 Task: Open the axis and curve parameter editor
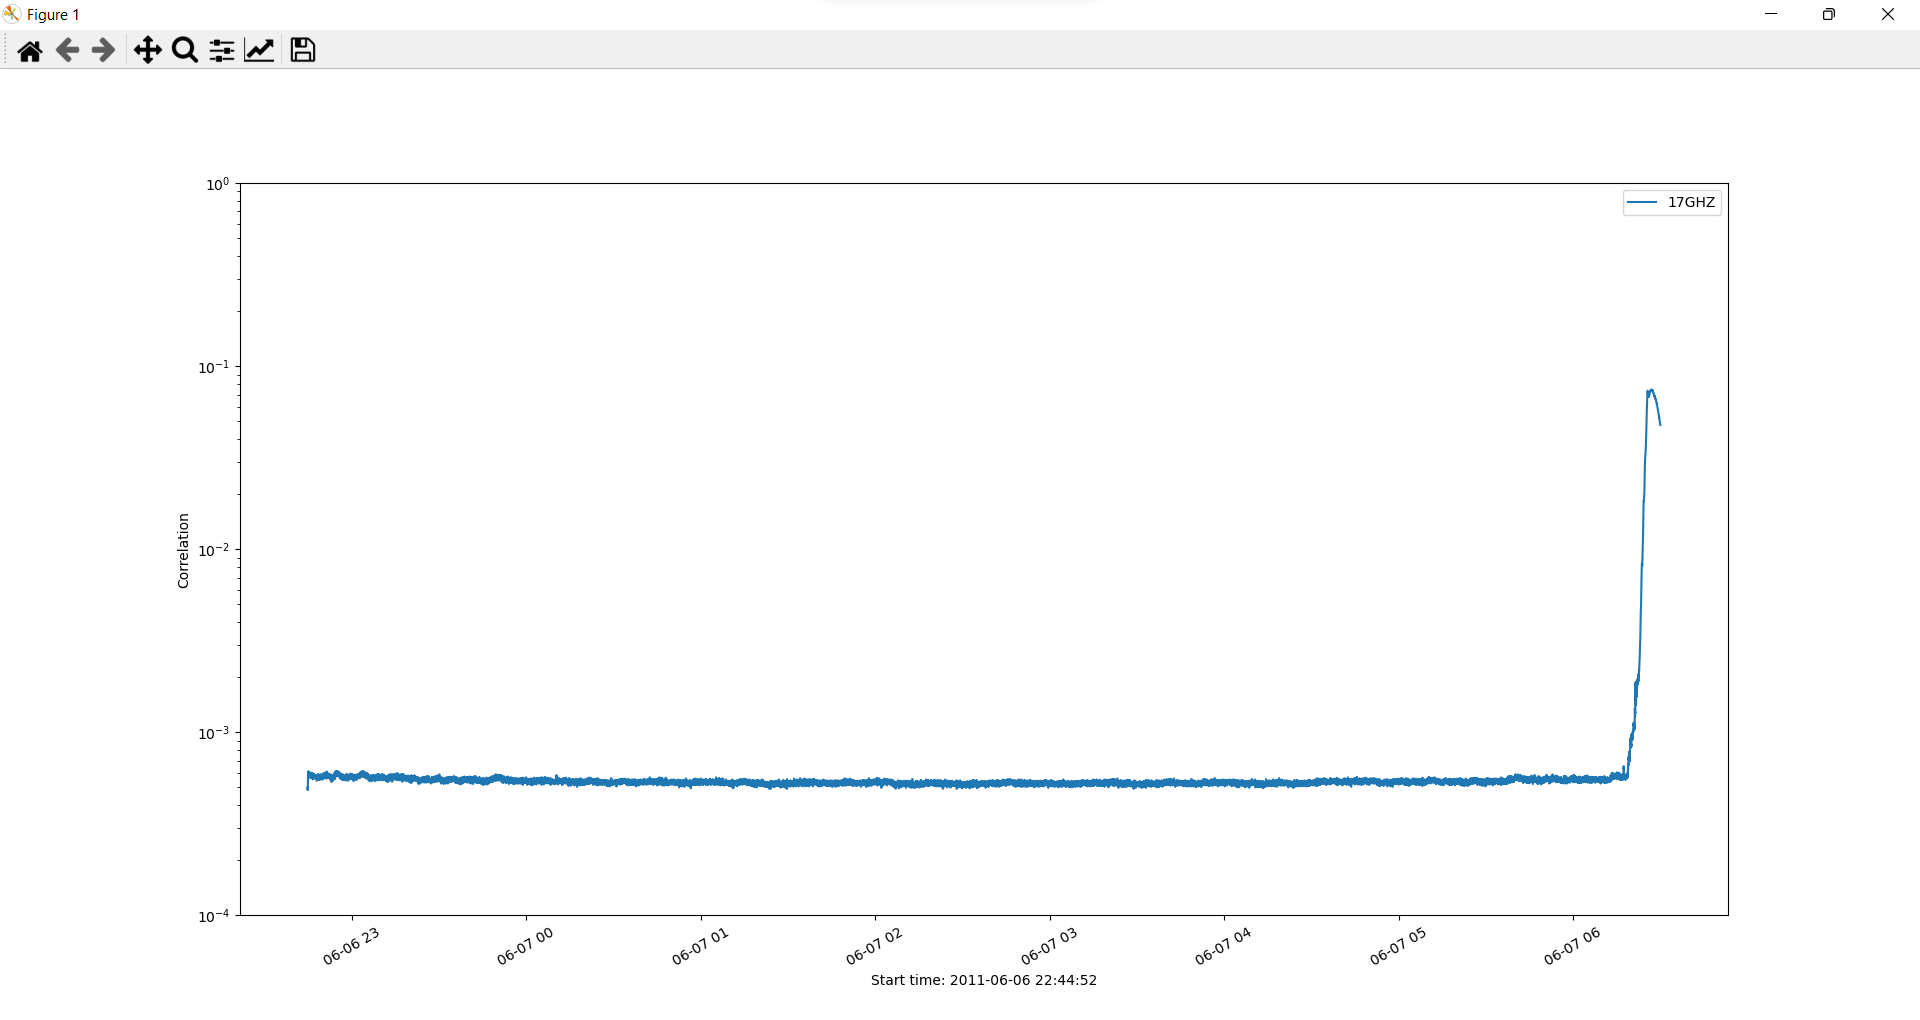(259, 50)
